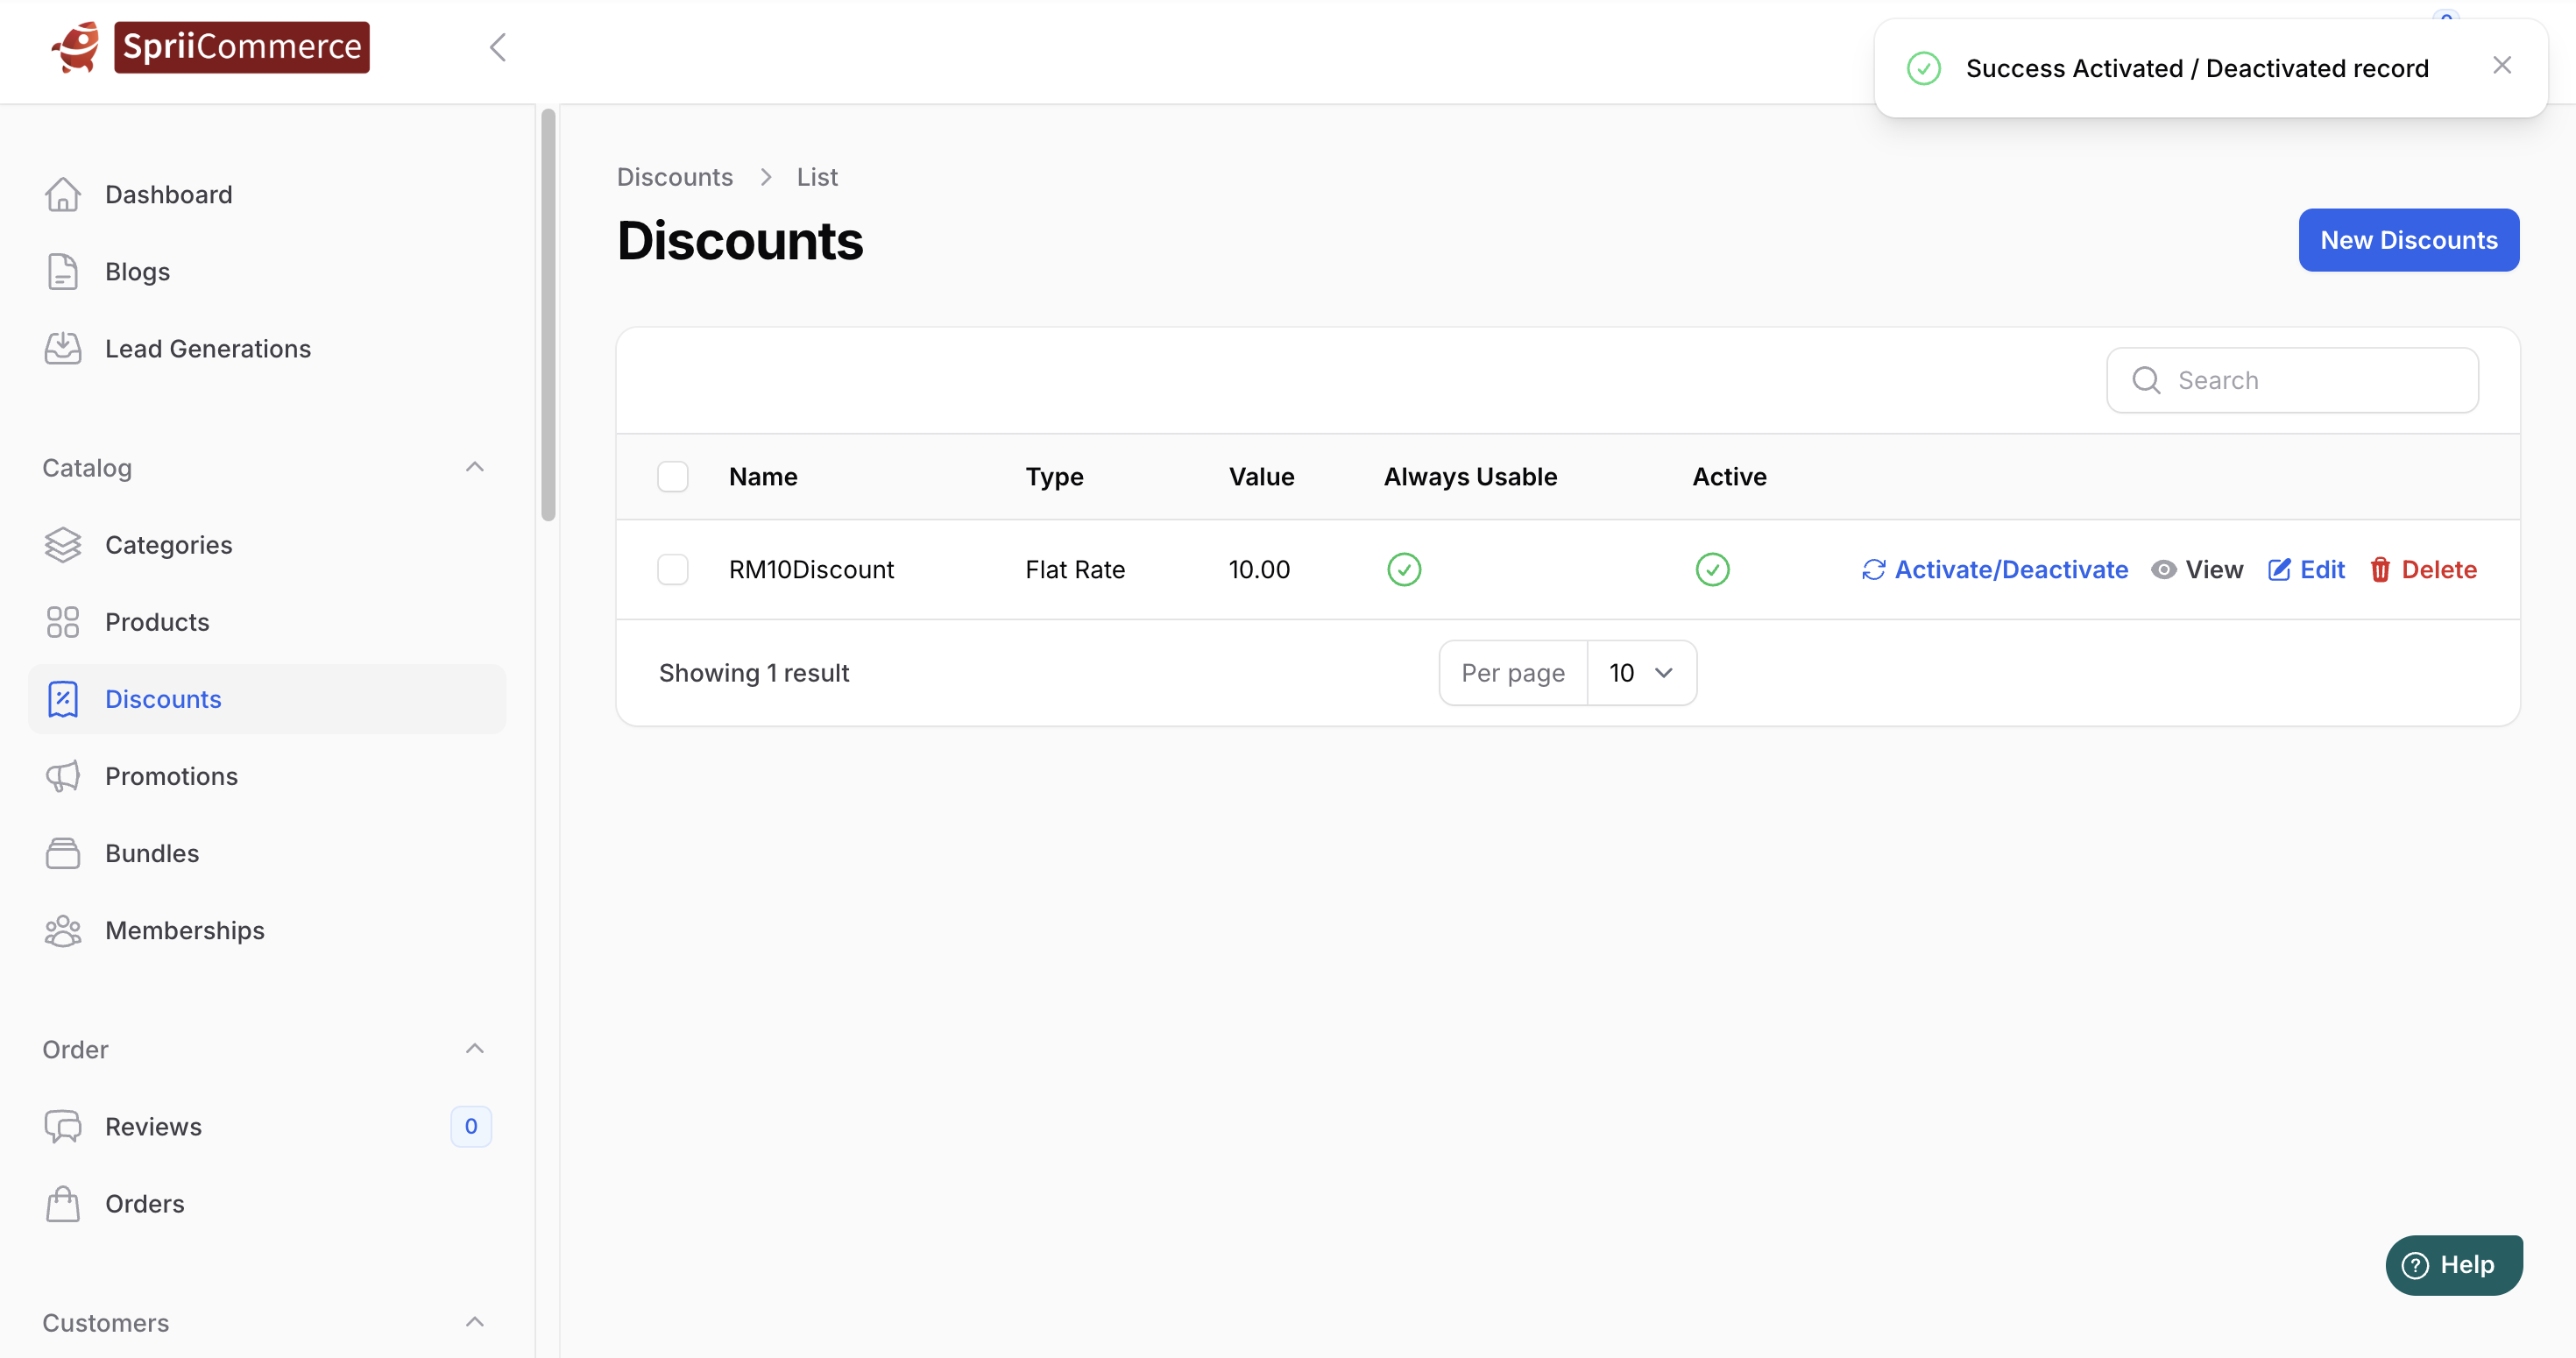Open Dashboard via the house icon
The image size is (2576, 1358).
click(x=62, y=194)
